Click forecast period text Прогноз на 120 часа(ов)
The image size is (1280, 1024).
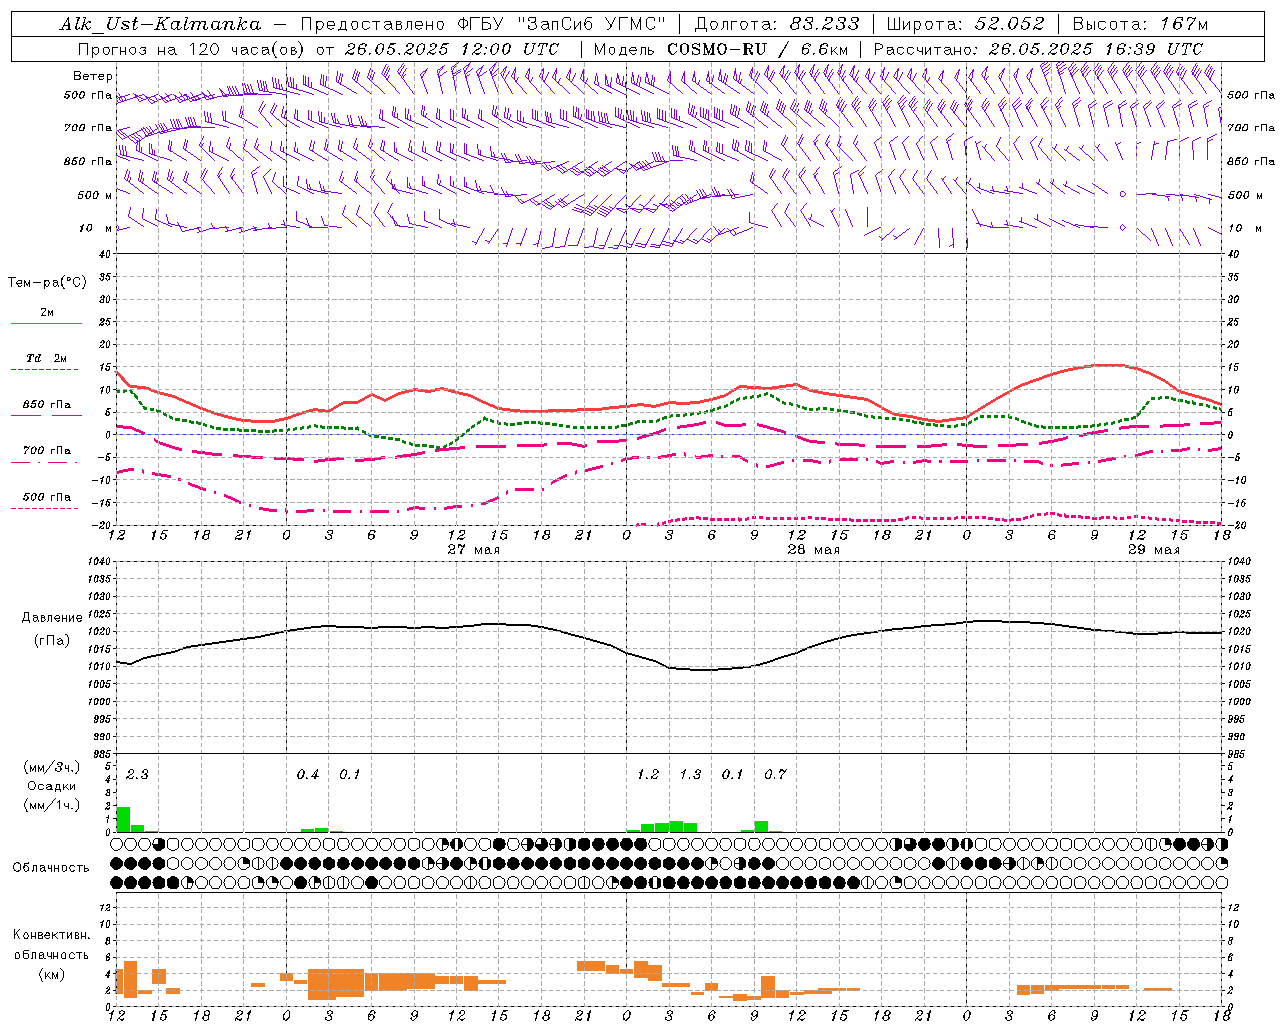pyautogui.click(x=192, y=49)
